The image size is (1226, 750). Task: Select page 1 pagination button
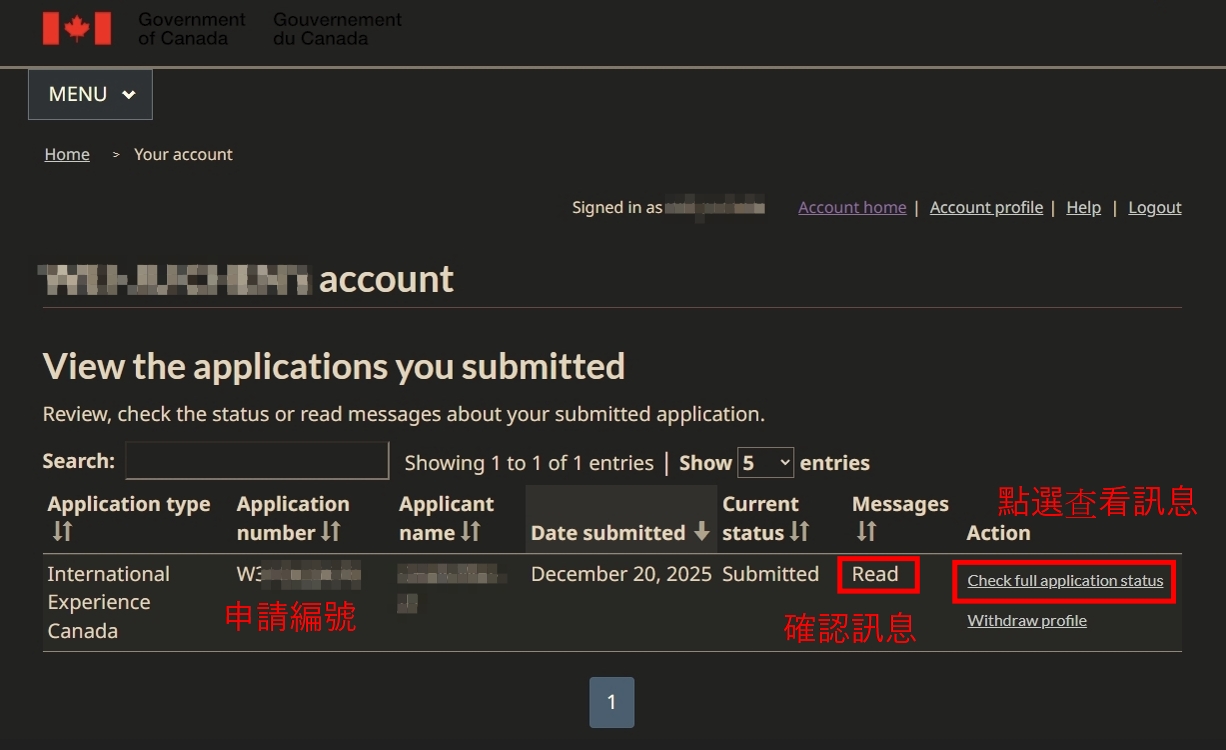pos(612,702)
